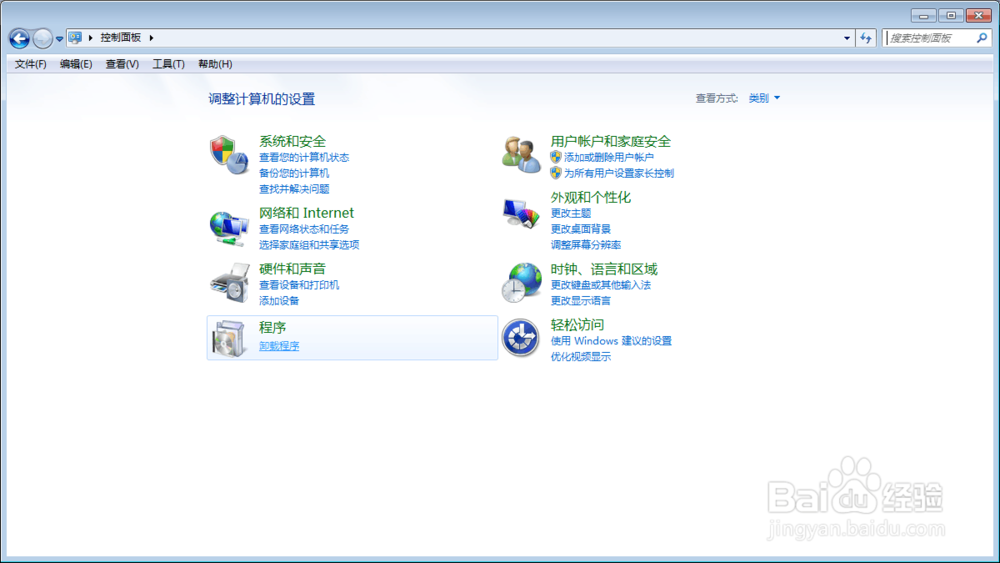Screen dimensions: 1000x563
Task: Open the 文件(F) menu
Action: point(31,64)
